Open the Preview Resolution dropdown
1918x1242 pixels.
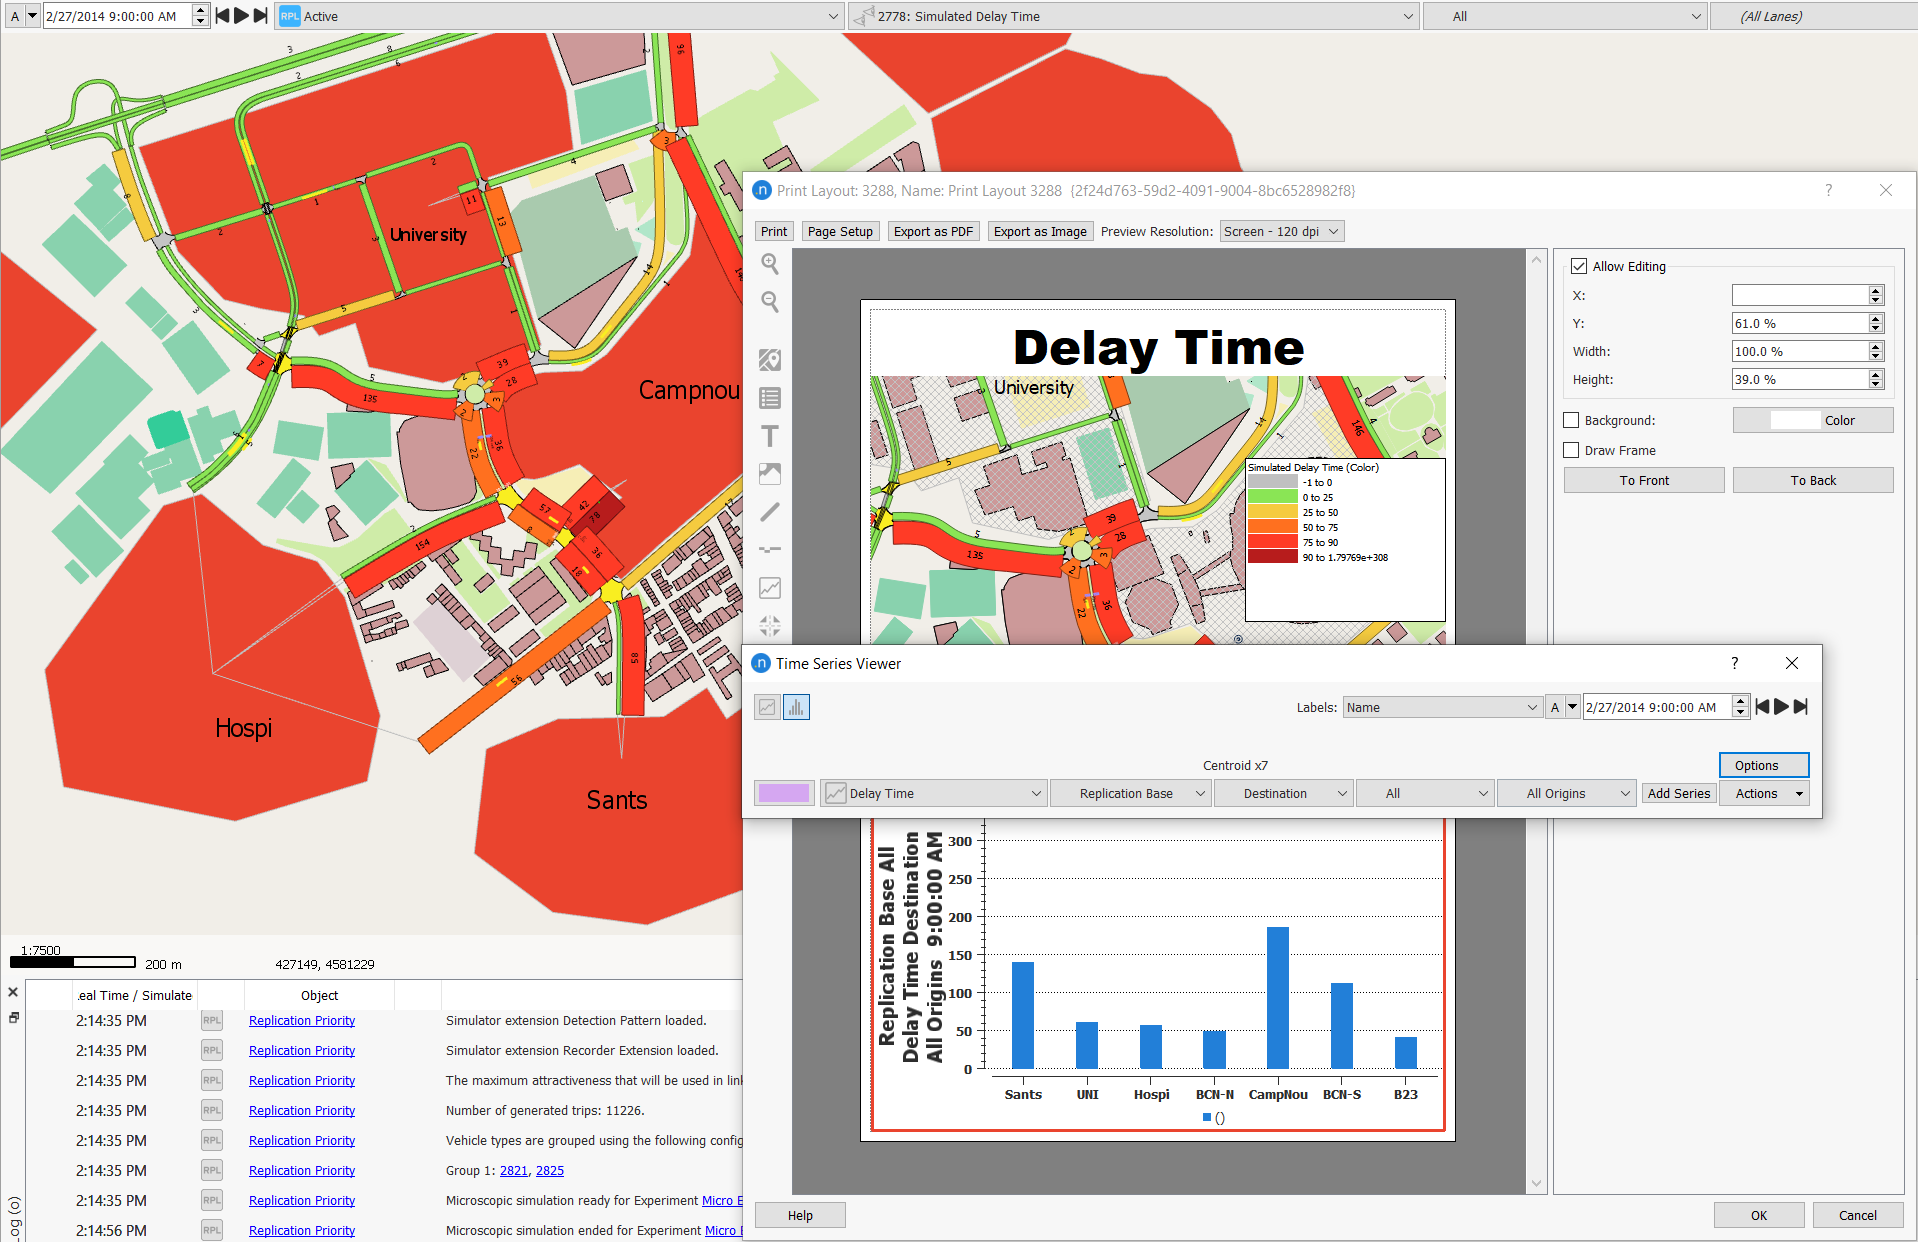tap(1282, 232)
